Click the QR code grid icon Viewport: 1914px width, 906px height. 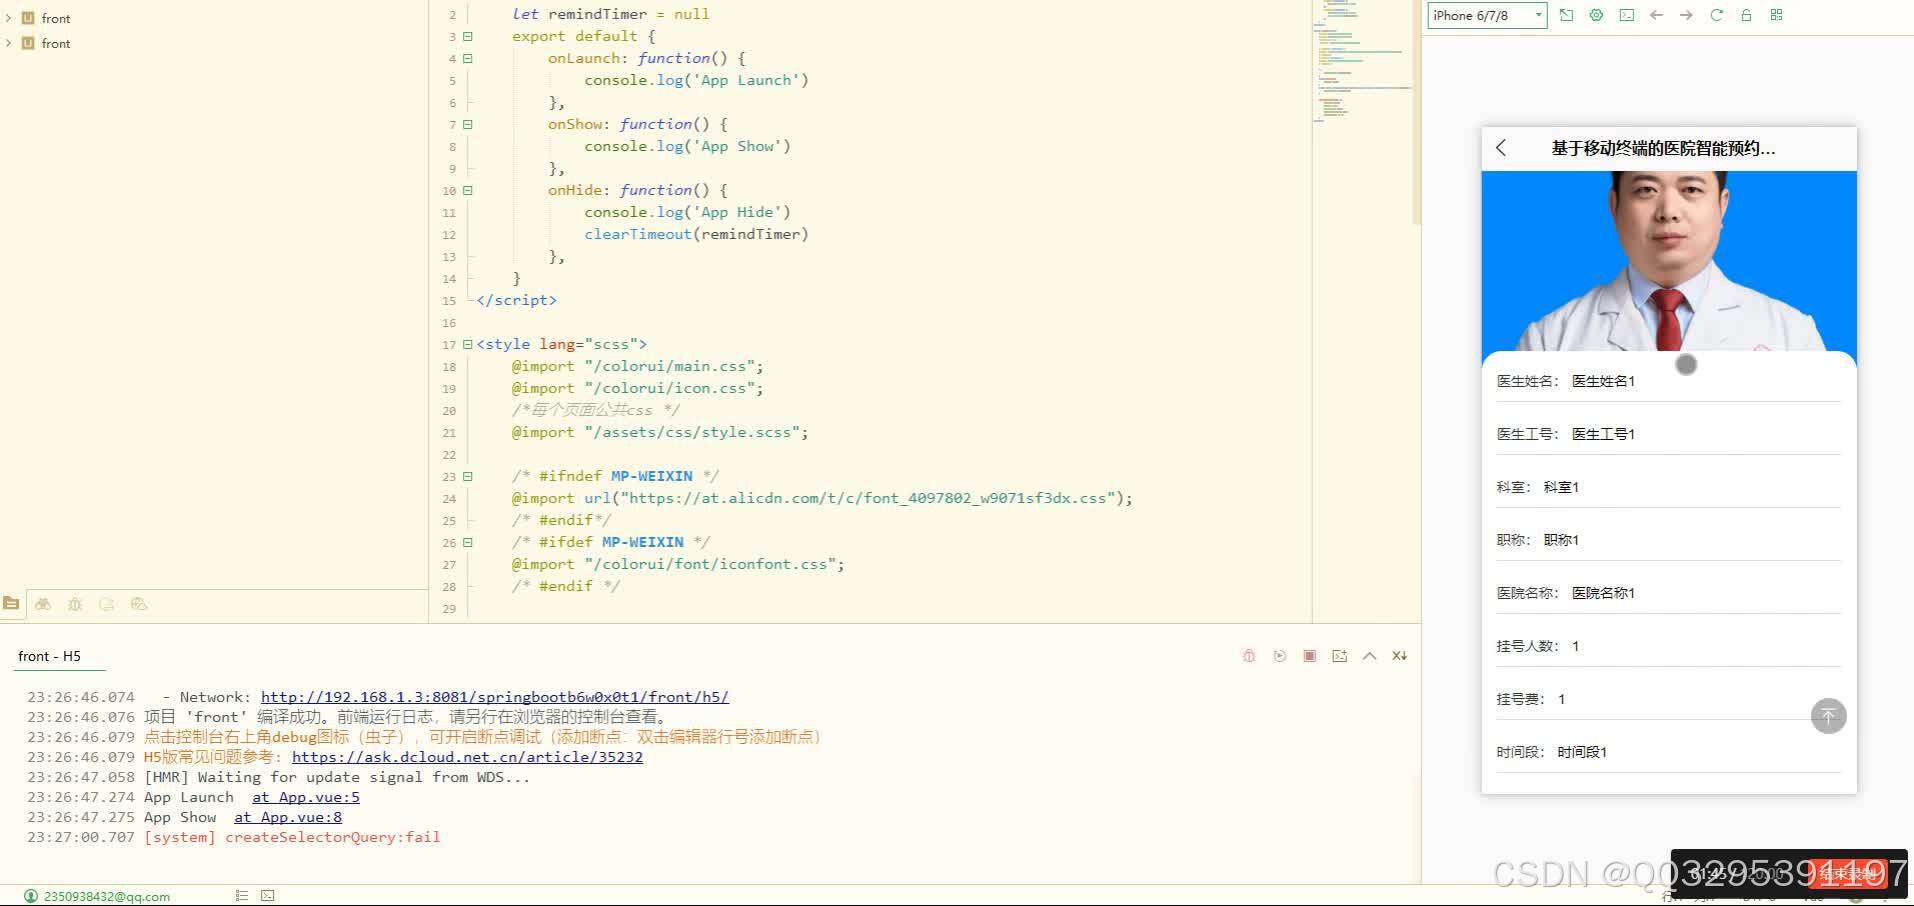pos(1776,15)
